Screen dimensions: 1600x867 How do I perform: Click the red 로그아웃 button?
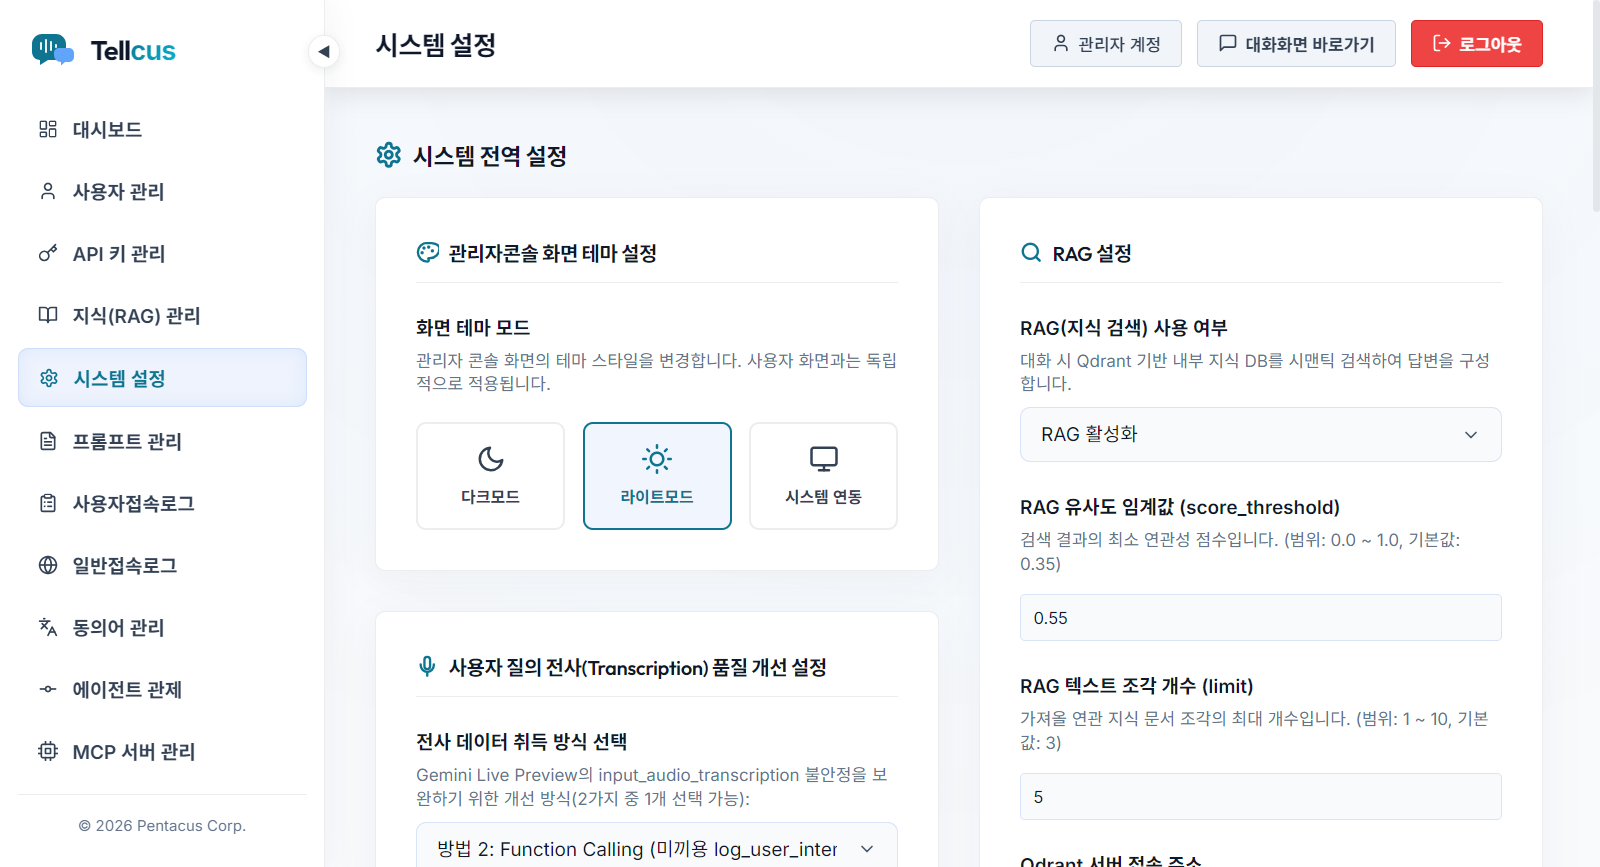[1477, 44]
